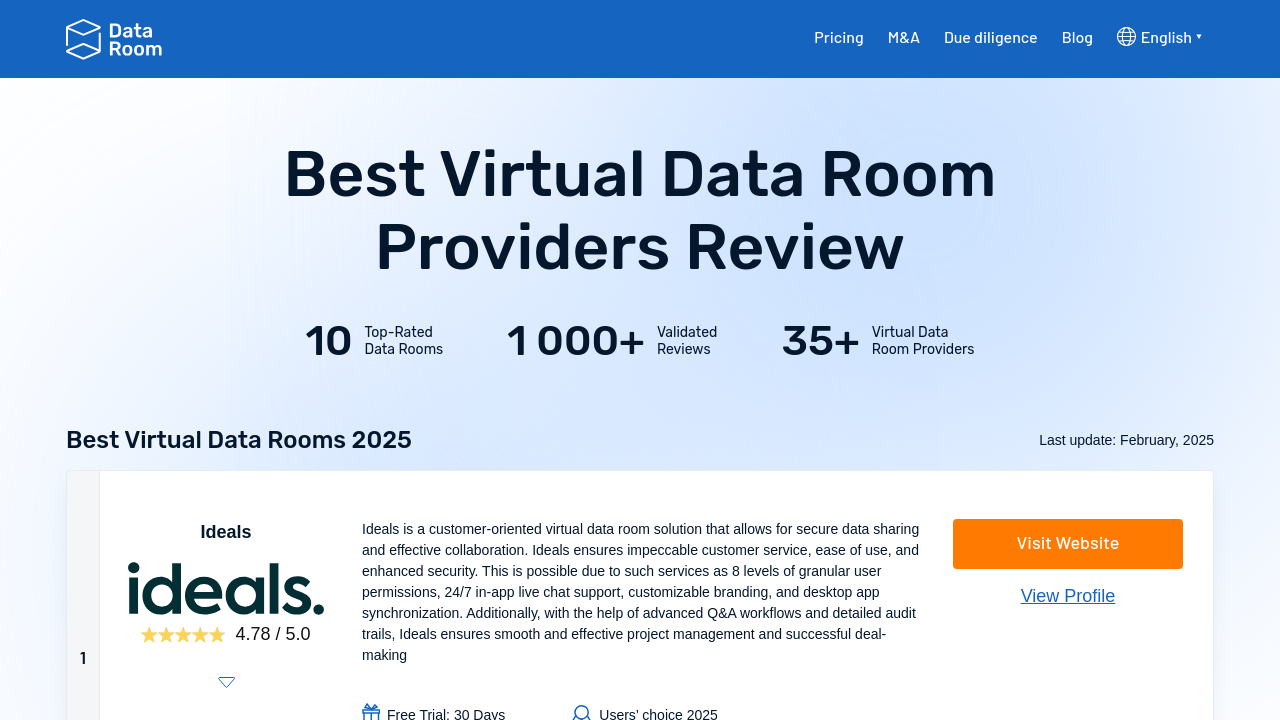The image size is (1280, 720).
Task: Expand Ideals details with down arrow
Action: click(x=227, y=682)
